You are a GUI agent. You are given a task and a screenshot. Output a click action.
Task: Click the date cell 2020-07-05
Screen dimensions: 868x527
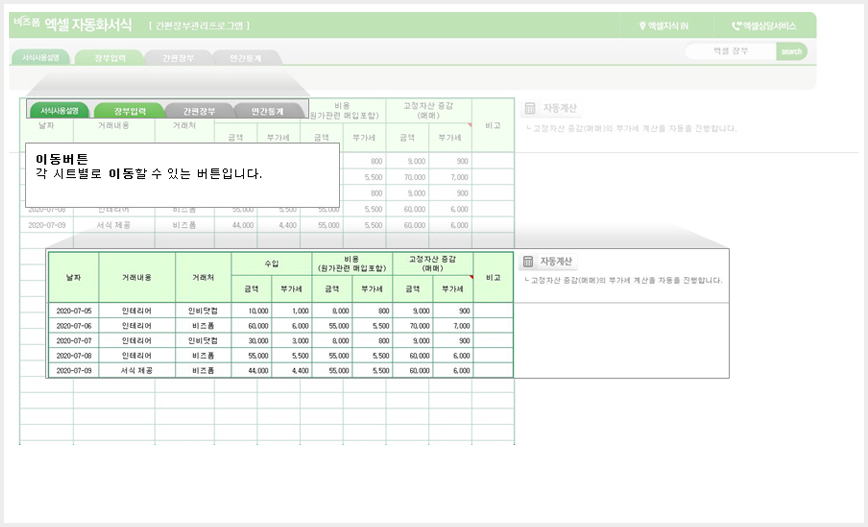74,311
